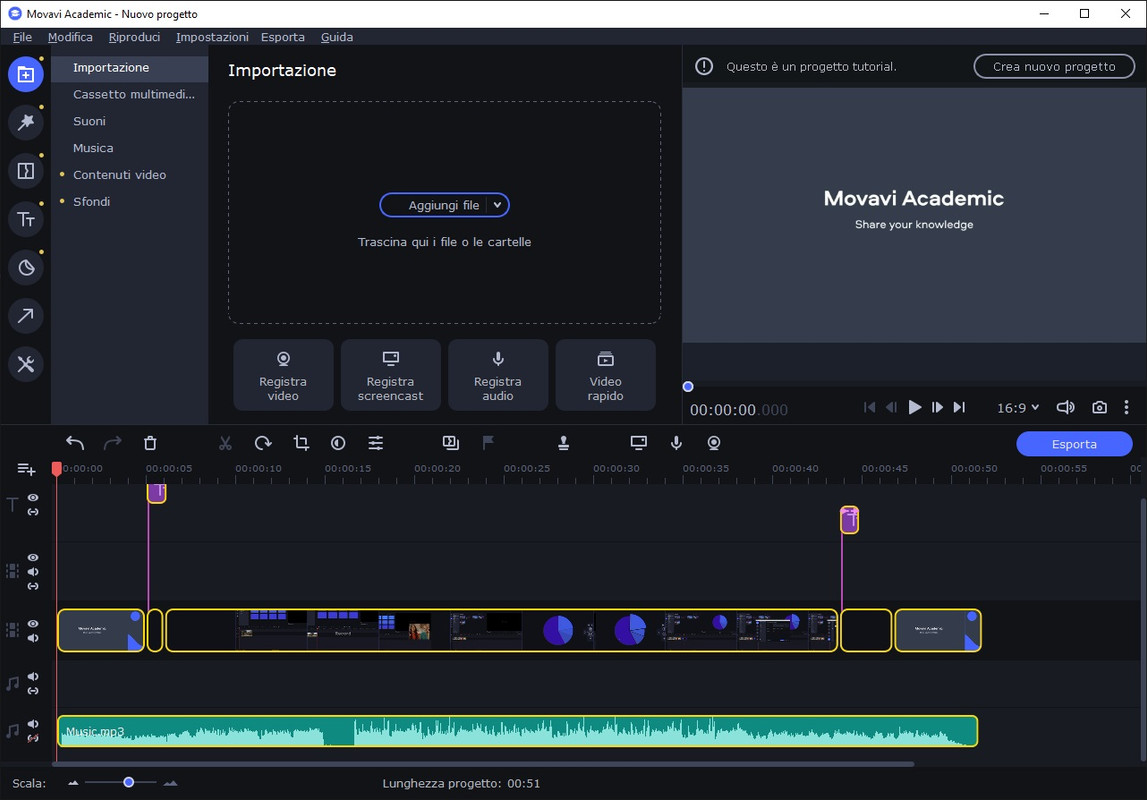The image size is (1147, 800).
Task: Click the blue Esporta button
Action: click(1074, 444)
